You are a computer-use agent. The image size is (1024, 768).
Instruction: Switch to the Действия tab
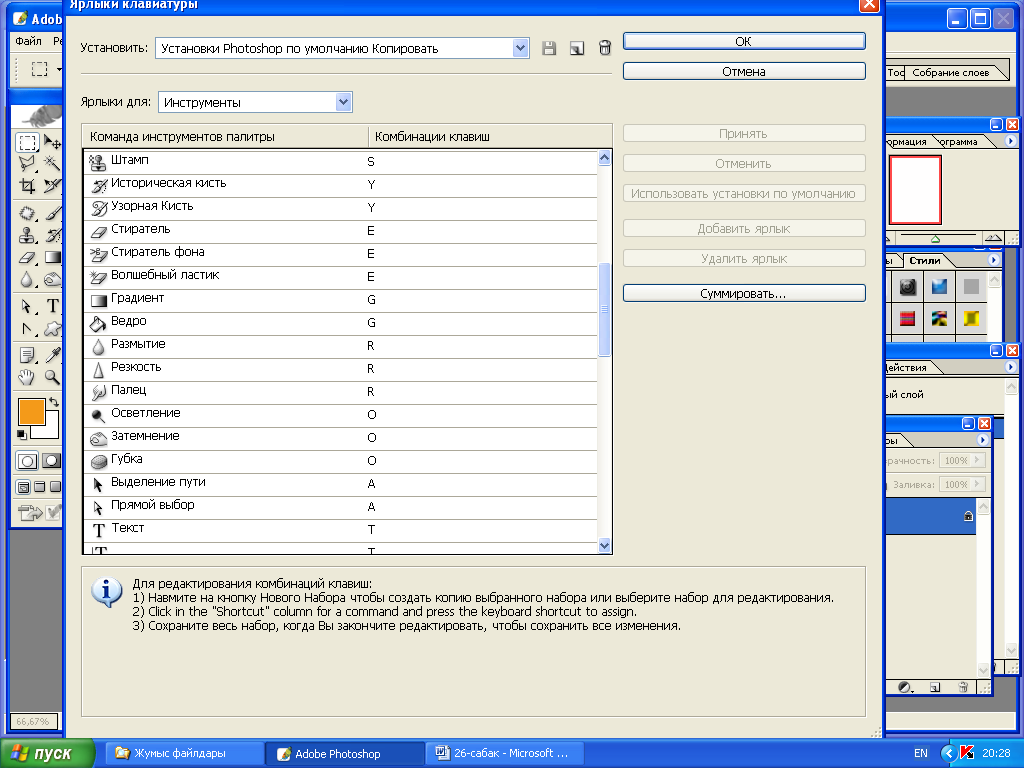click(x=906, y=368)
